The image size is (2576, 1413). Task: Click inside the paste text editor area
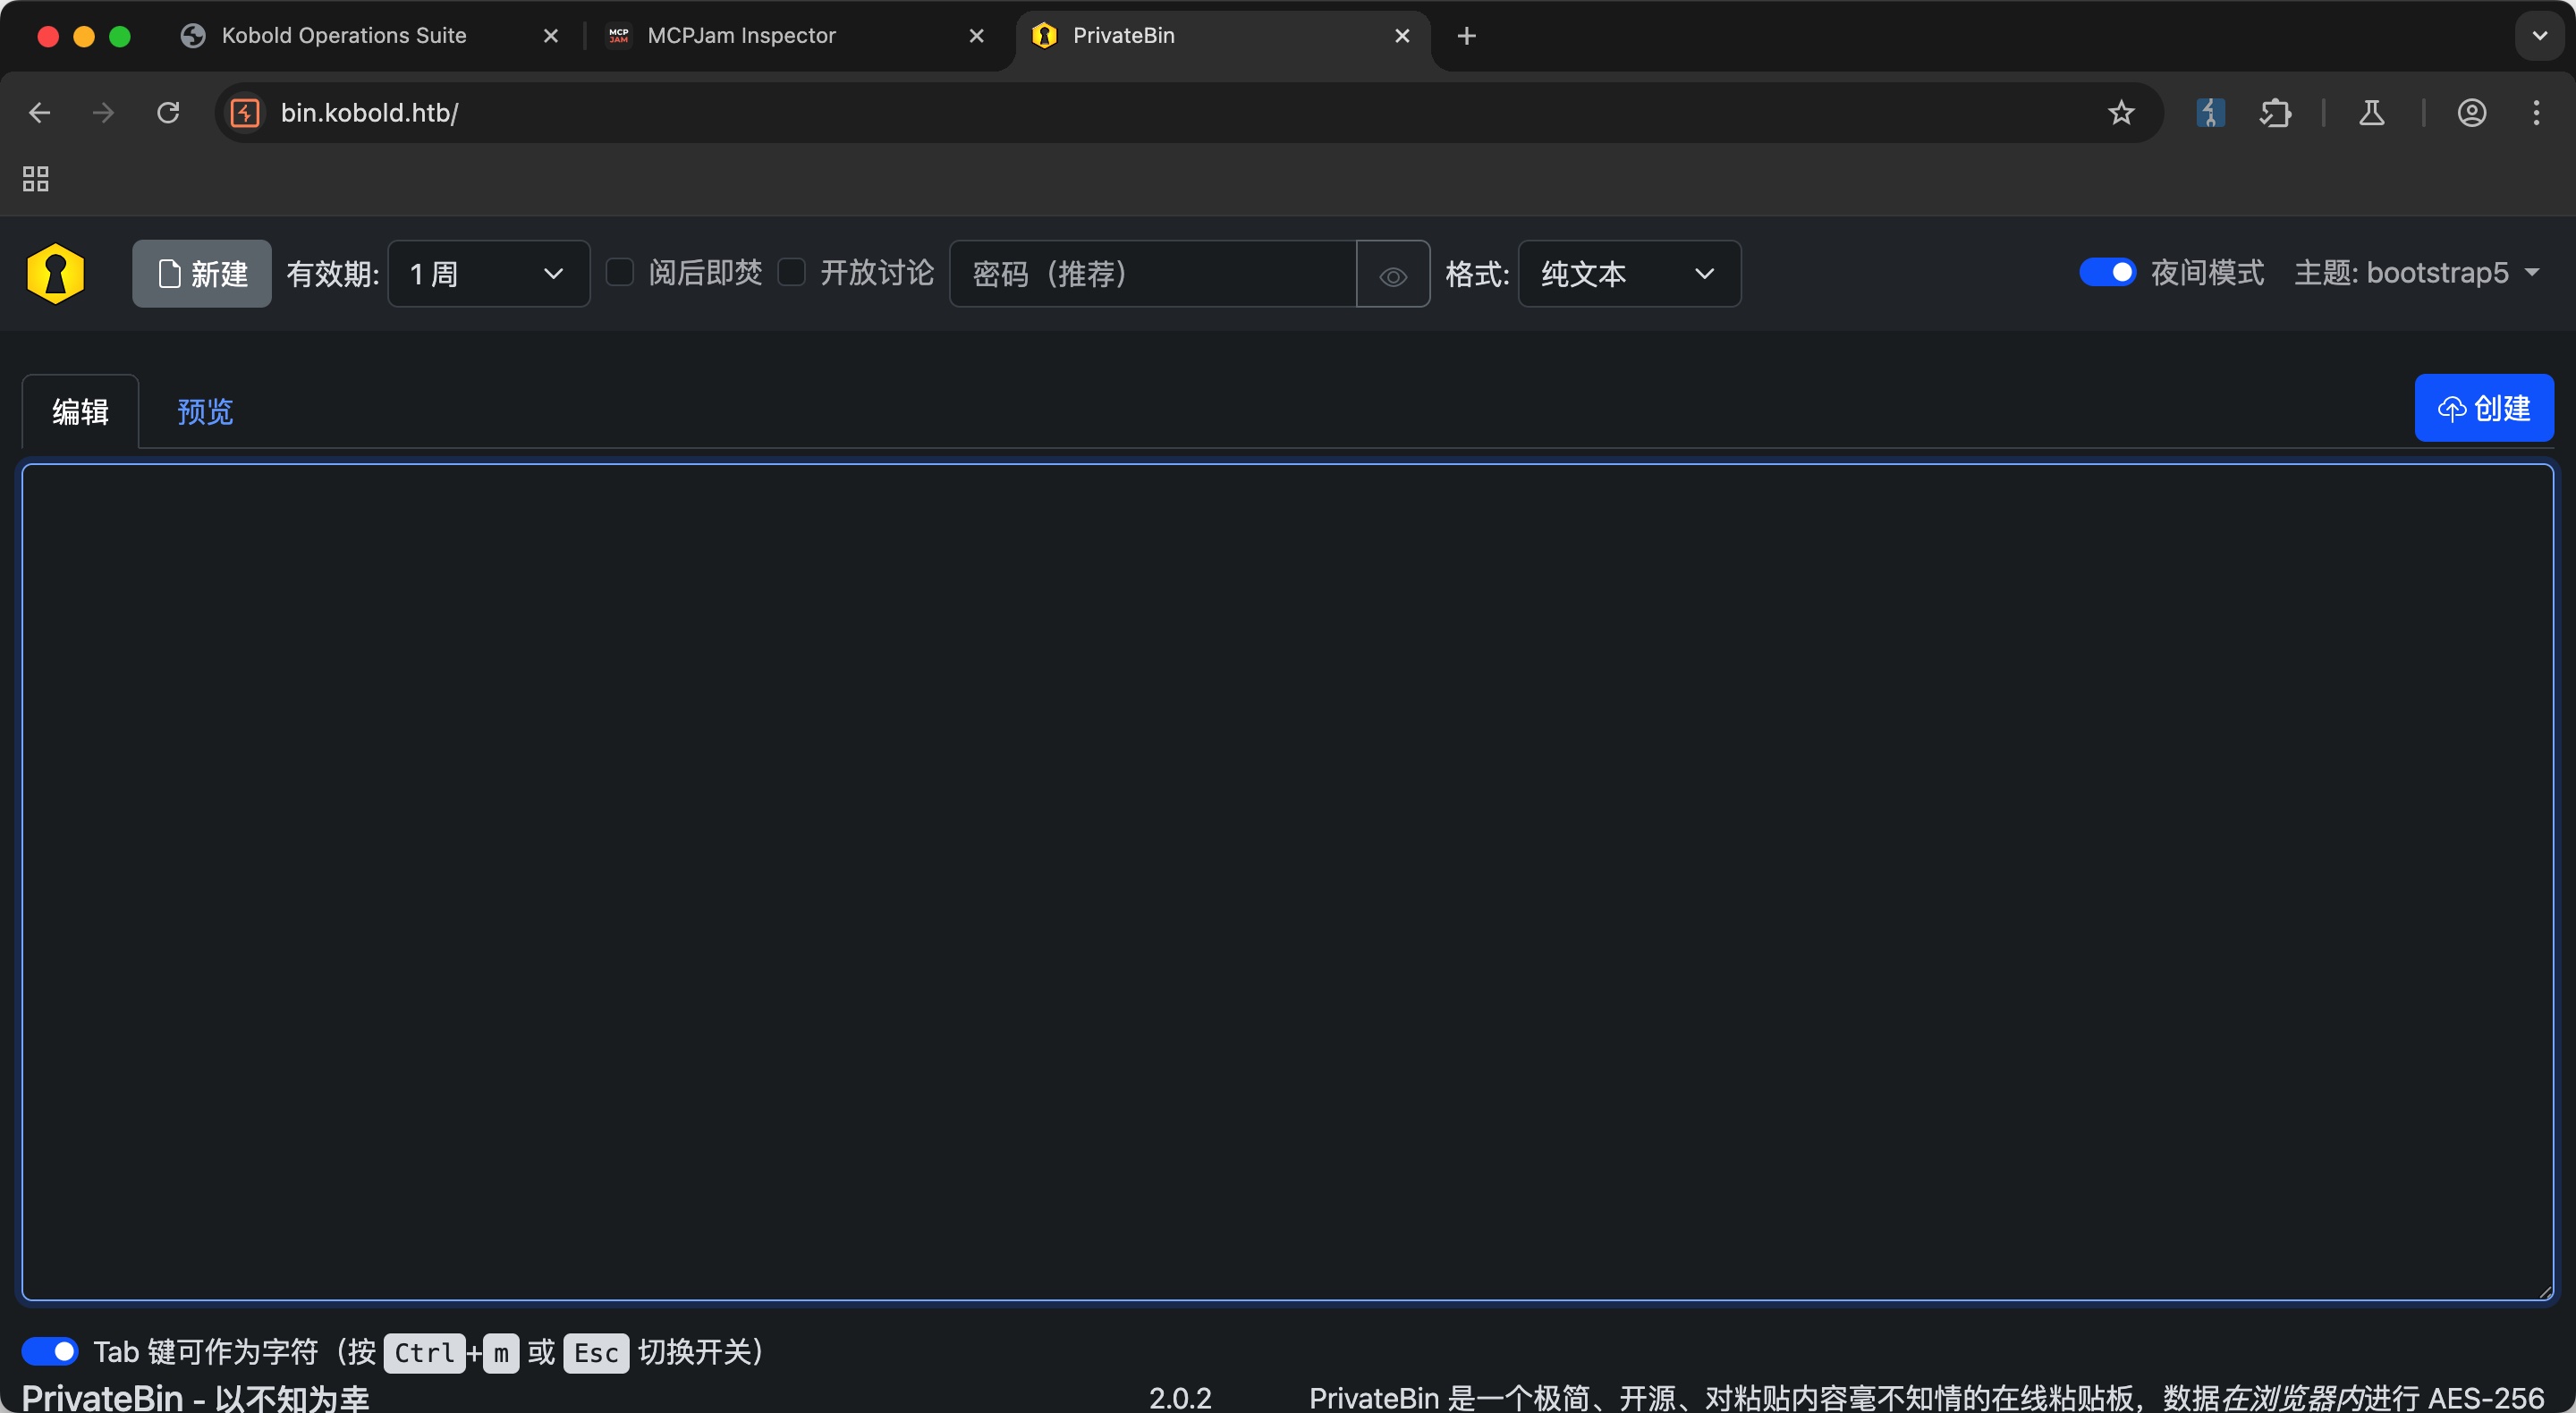1287,882
